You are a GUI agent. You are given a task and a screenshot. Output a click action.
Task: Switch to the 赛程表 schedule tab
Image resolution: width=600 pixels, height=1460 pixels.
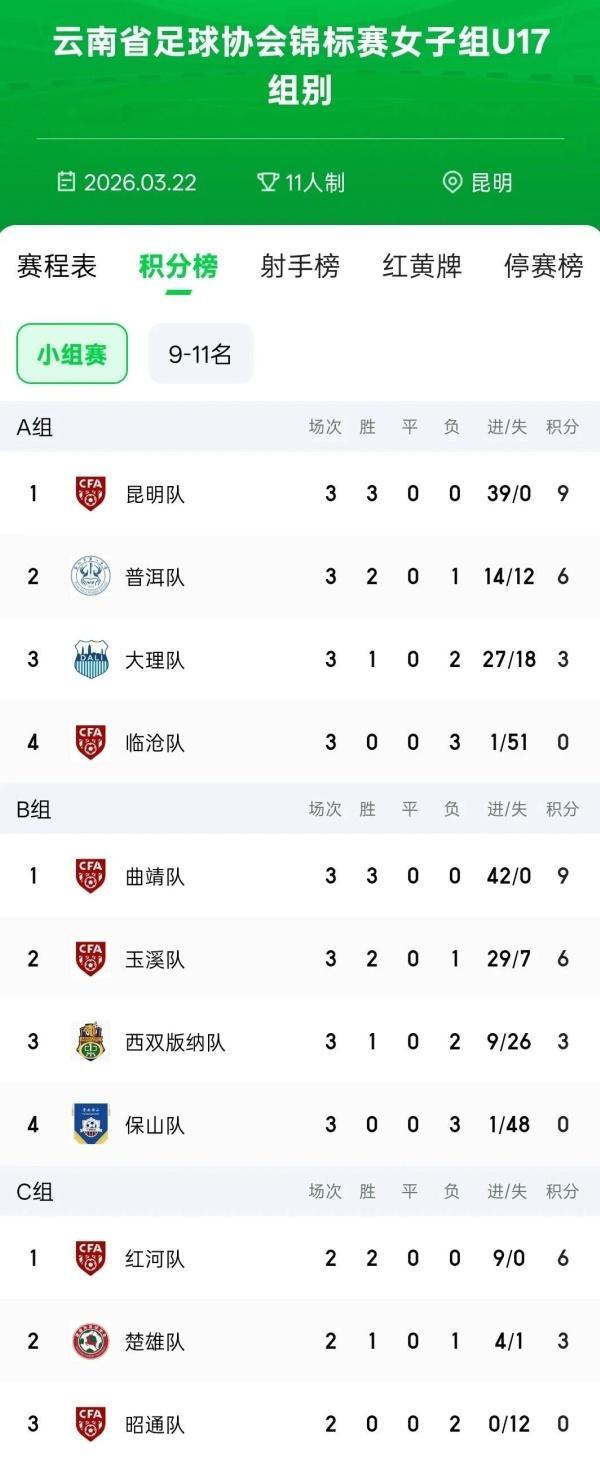click(57, 267)
